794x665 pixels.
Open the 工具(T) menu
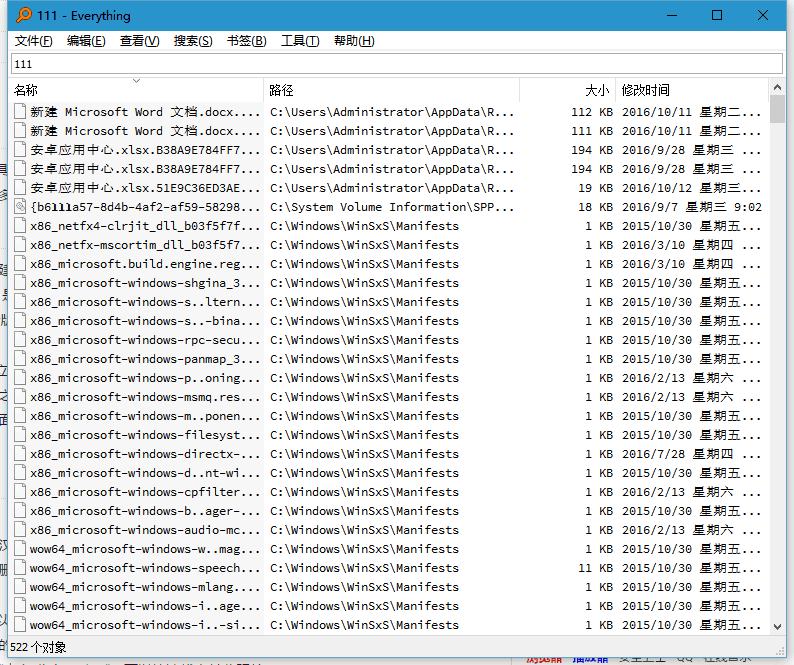pos(300,41)
